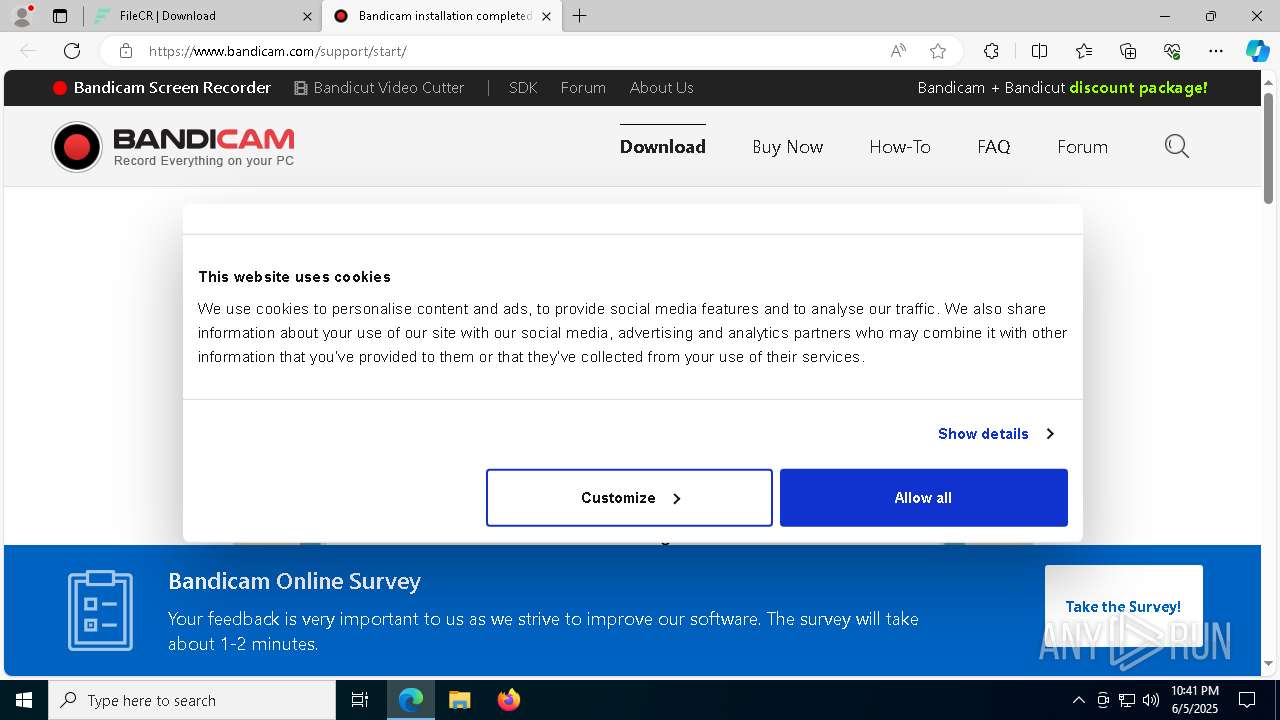Open the taskbar clock and date

(x=1195, y=700)
